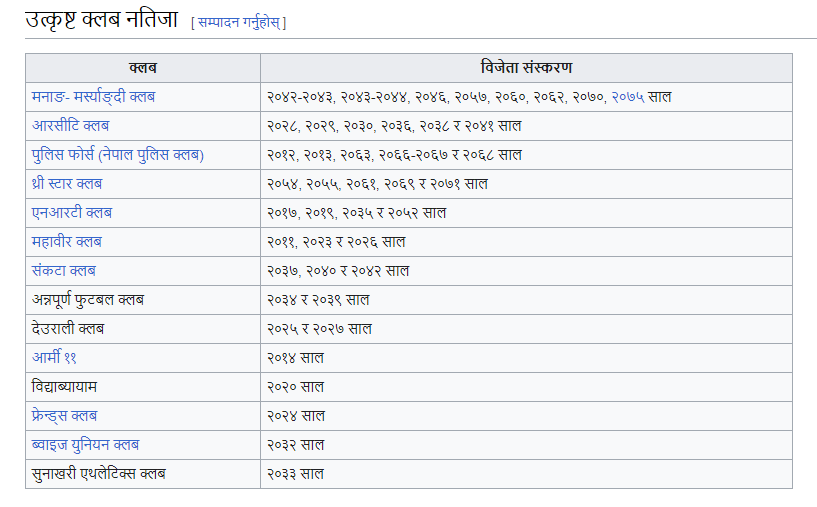Click the विजेता संस्करण column header
817x507 pixels.
526,68
